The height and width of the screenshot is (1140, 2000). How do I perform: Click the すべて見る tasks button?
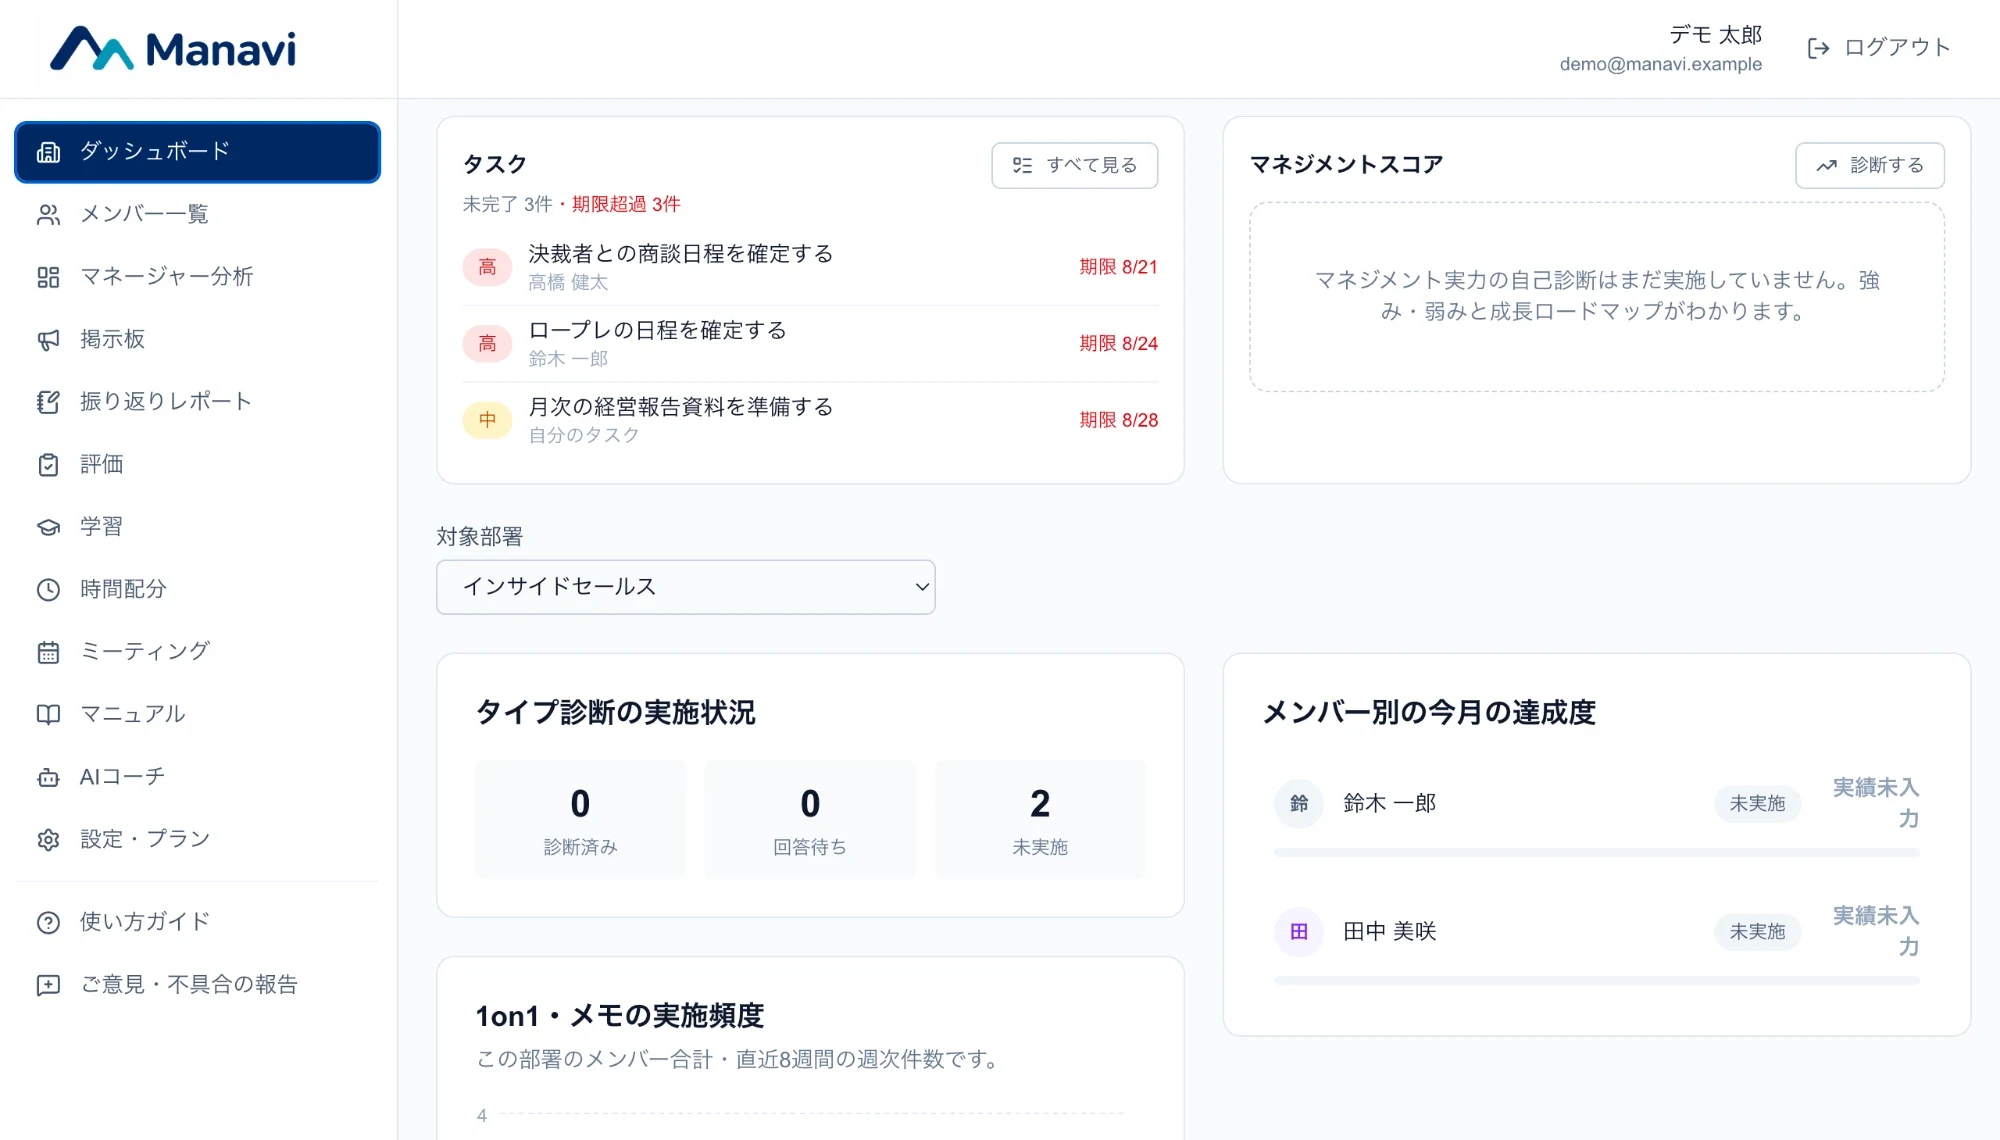coord(1075,165)
